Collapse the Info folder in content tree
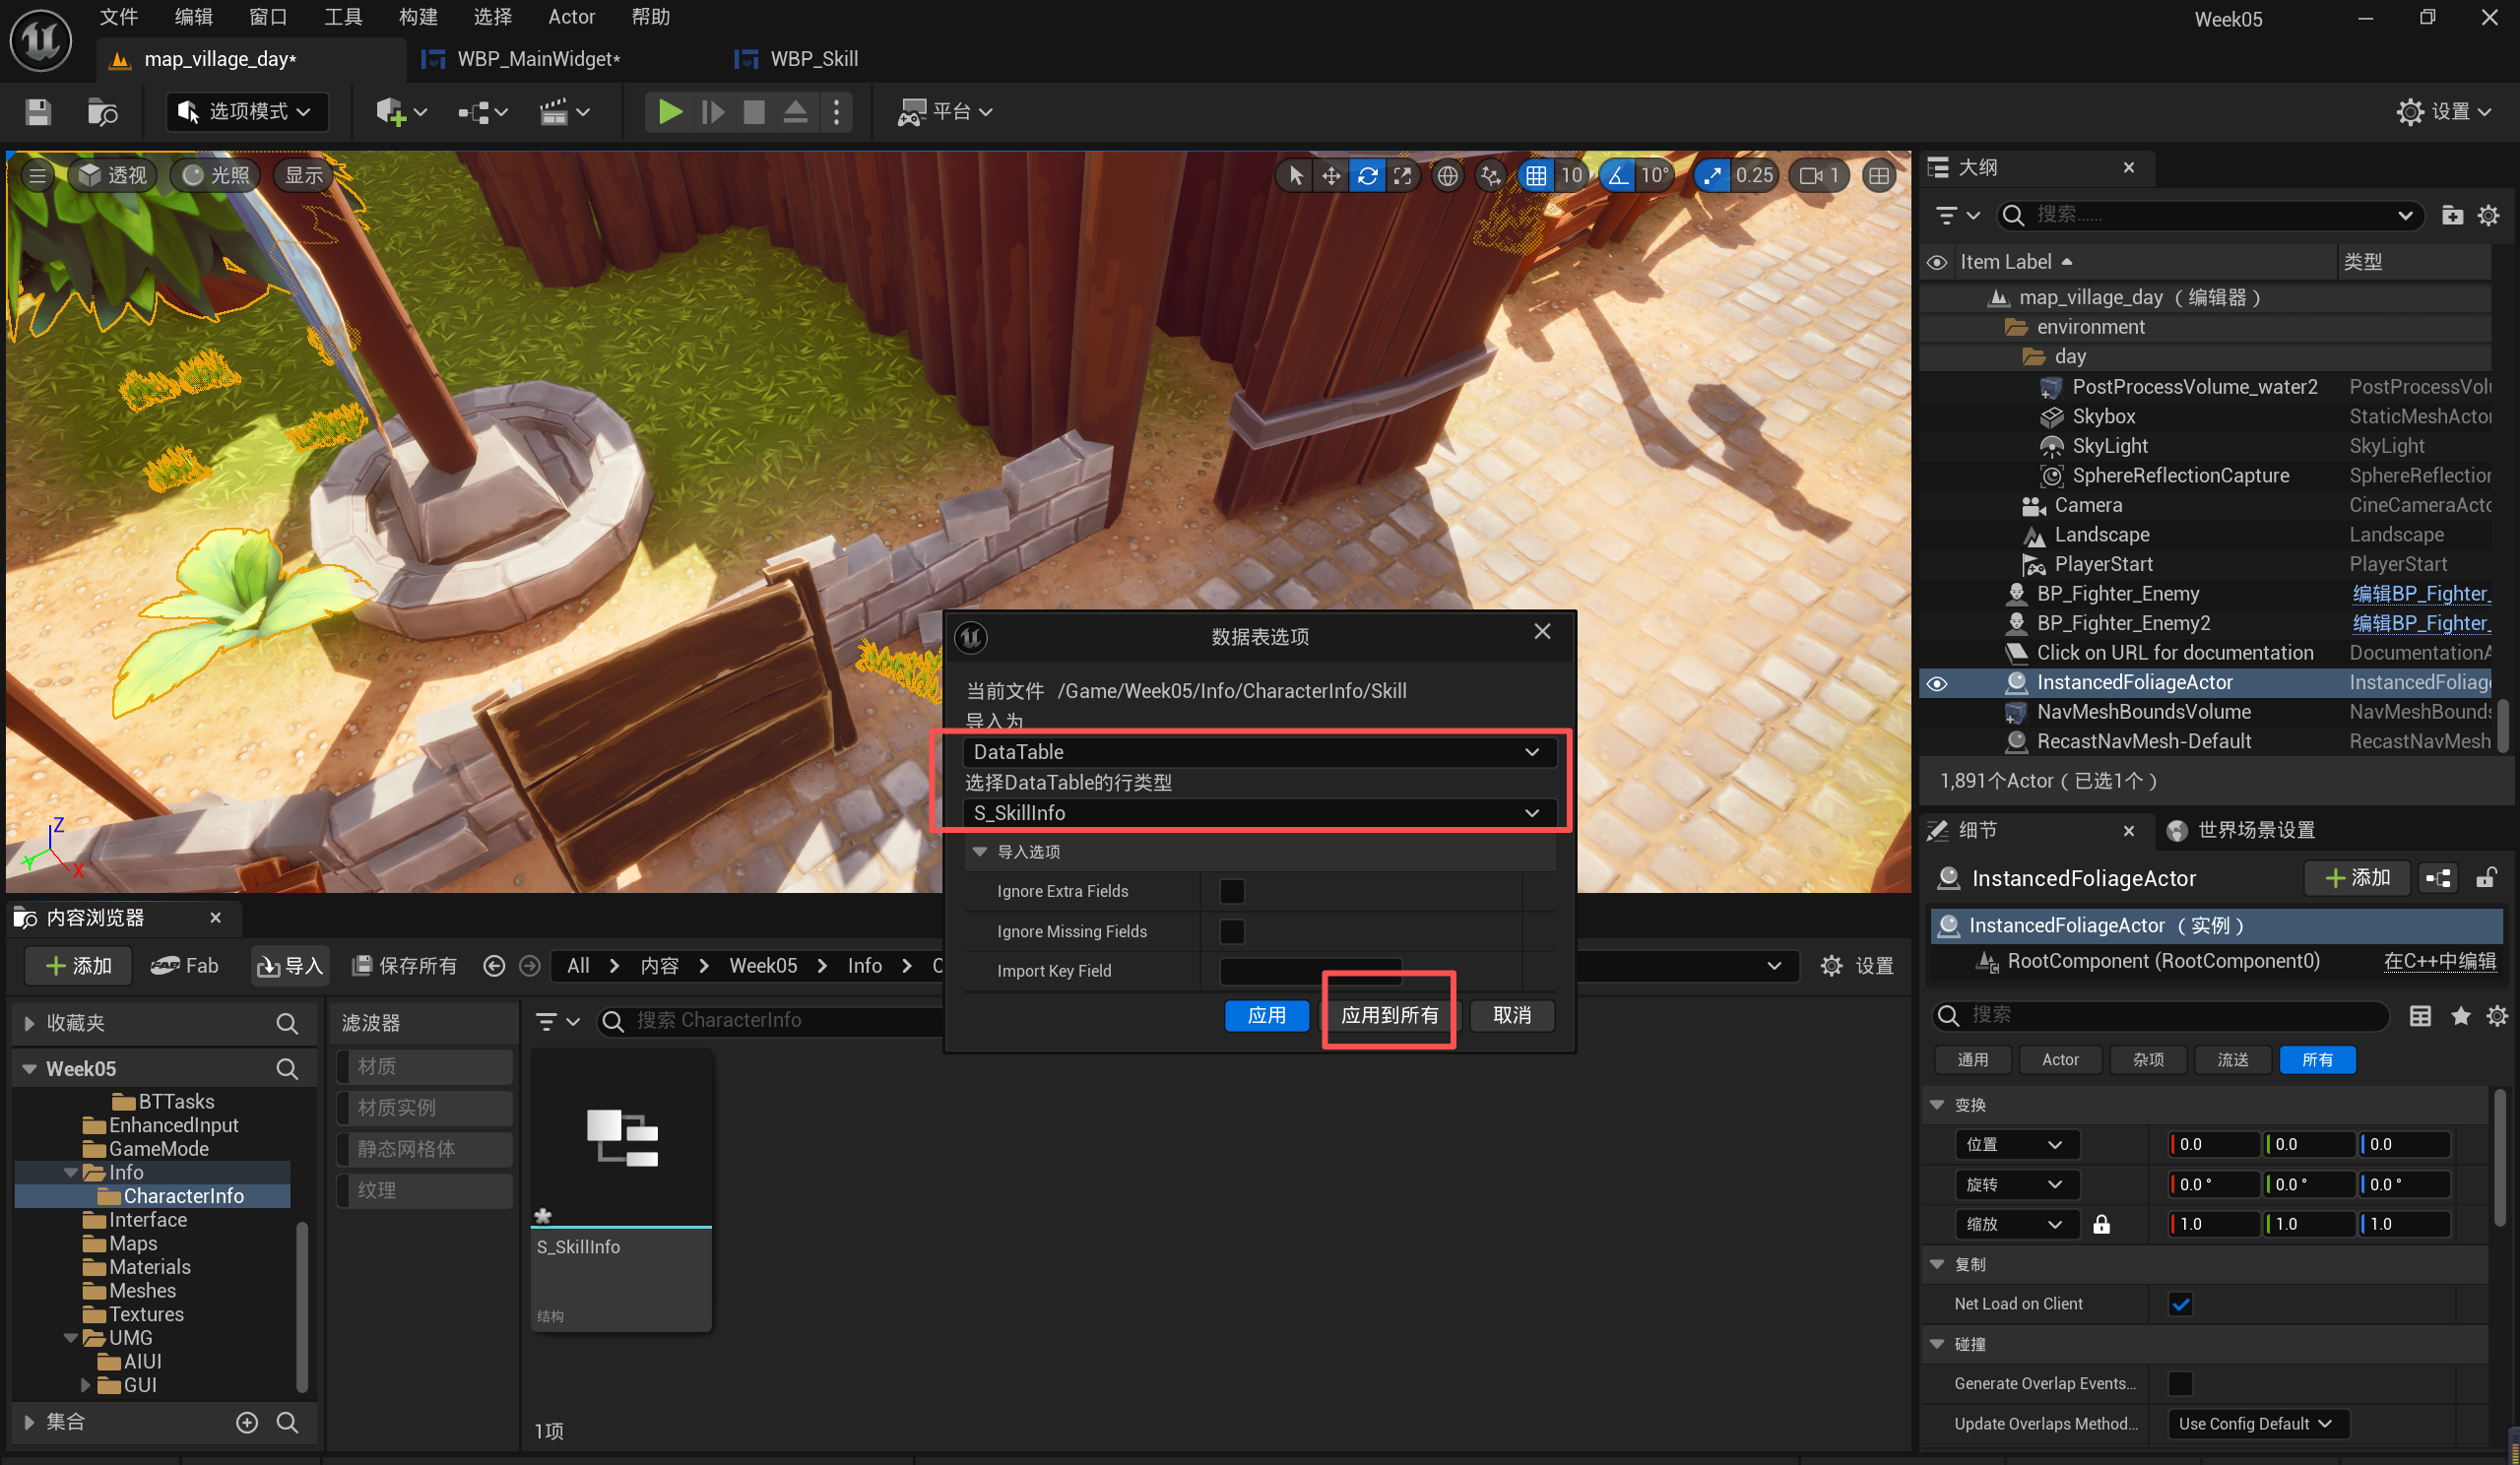 coord(71,1172)
